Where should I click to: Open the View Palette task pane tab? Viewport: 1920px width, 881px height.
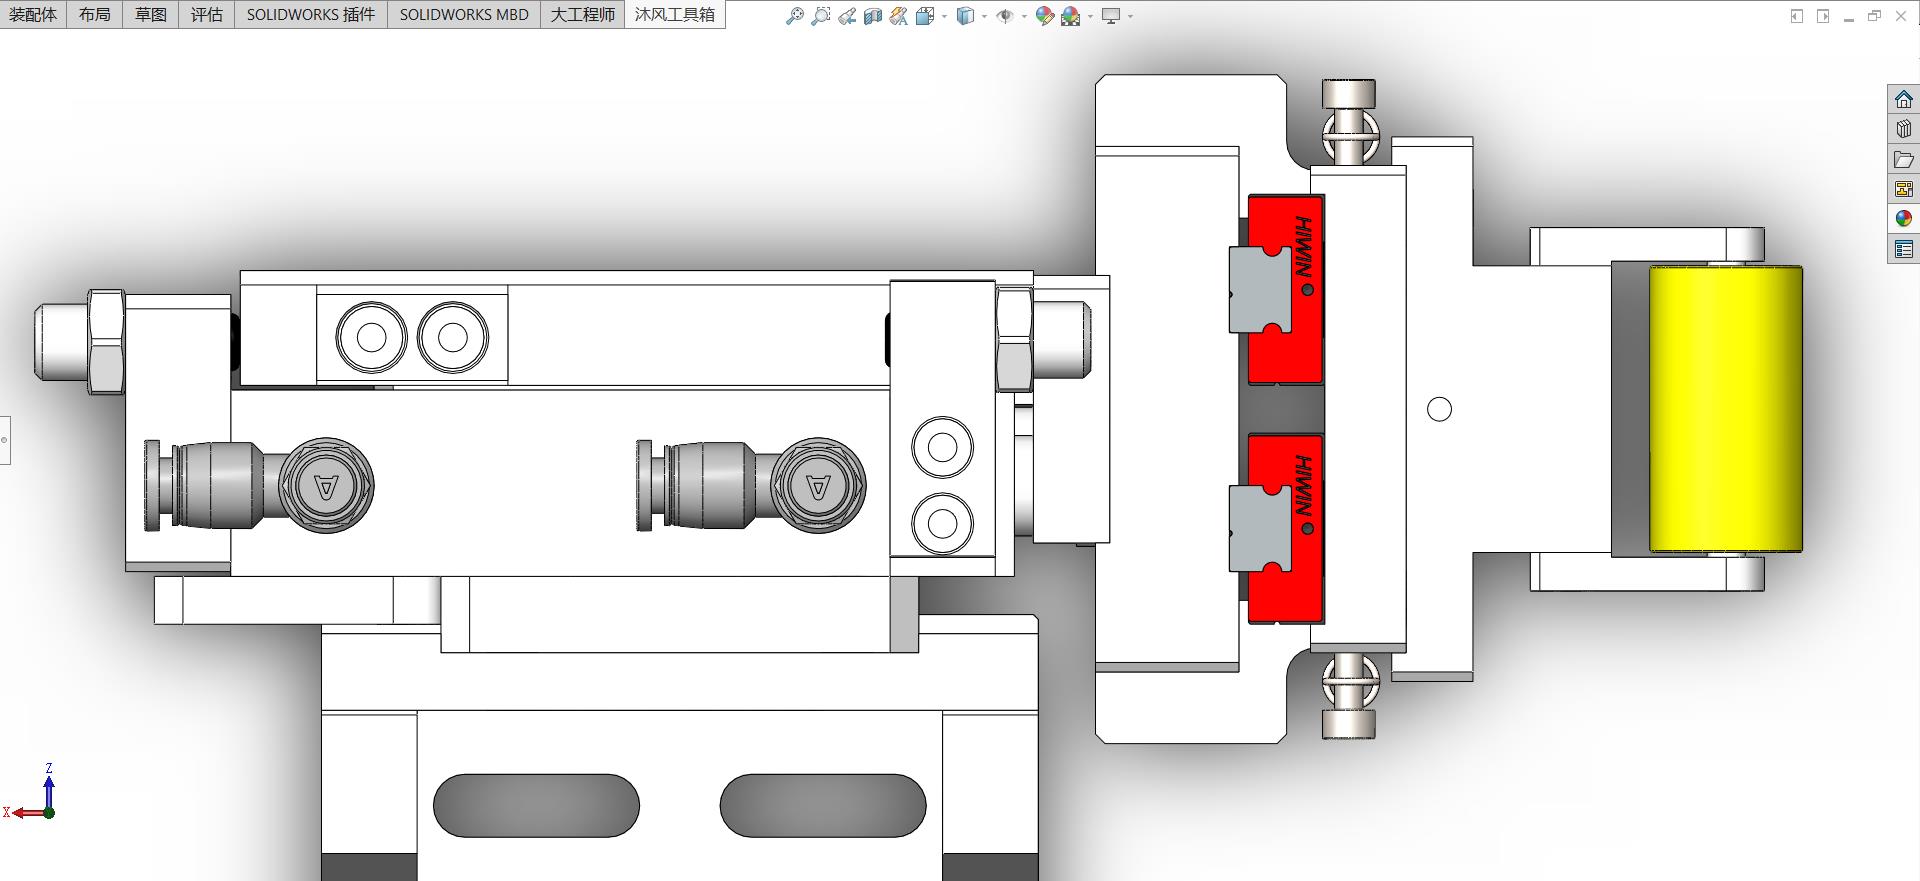[x=1903, y=189]
